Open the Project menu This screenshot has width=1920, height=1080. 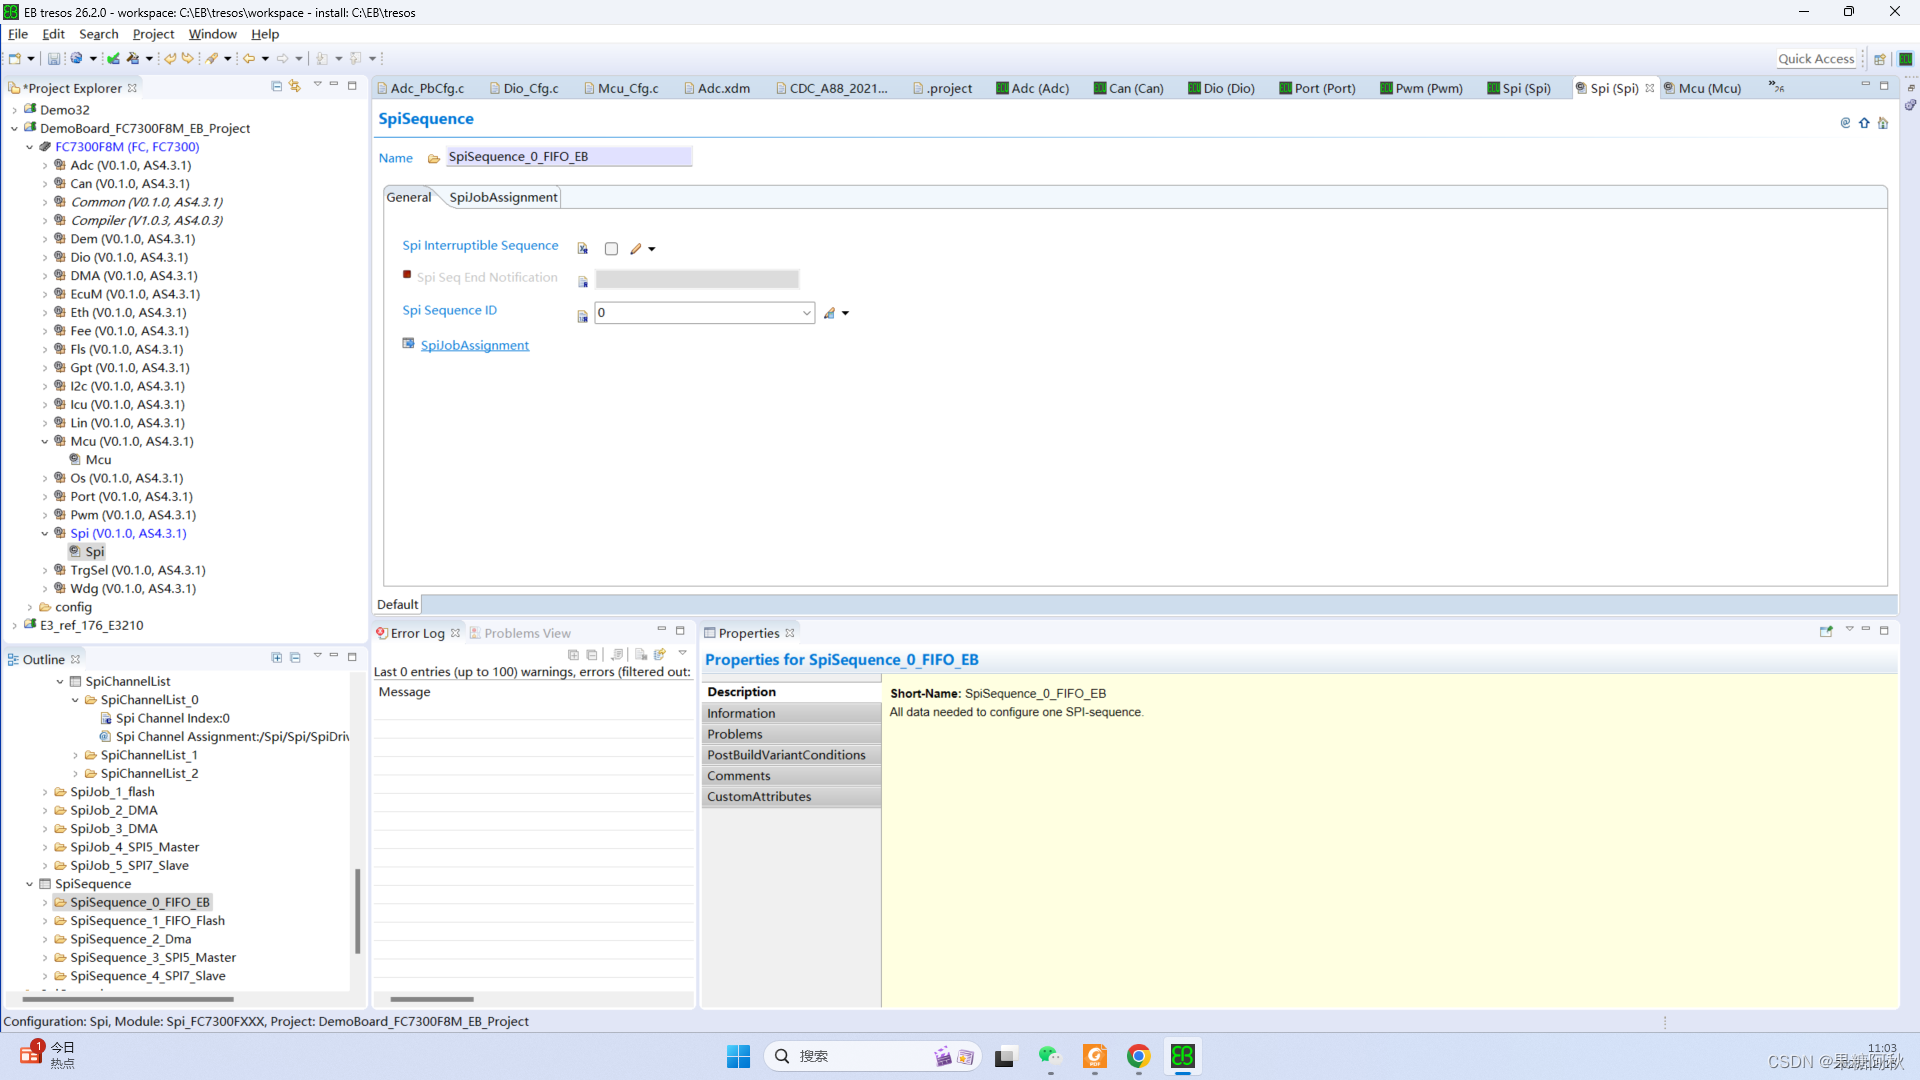point(153,34)
